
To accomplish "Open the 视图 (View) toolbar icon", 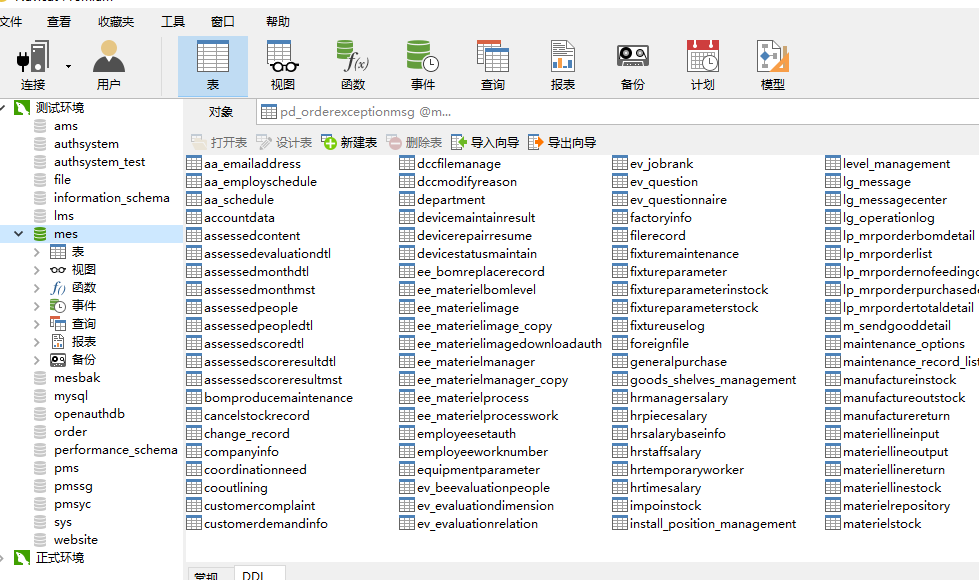I will 283,66.
